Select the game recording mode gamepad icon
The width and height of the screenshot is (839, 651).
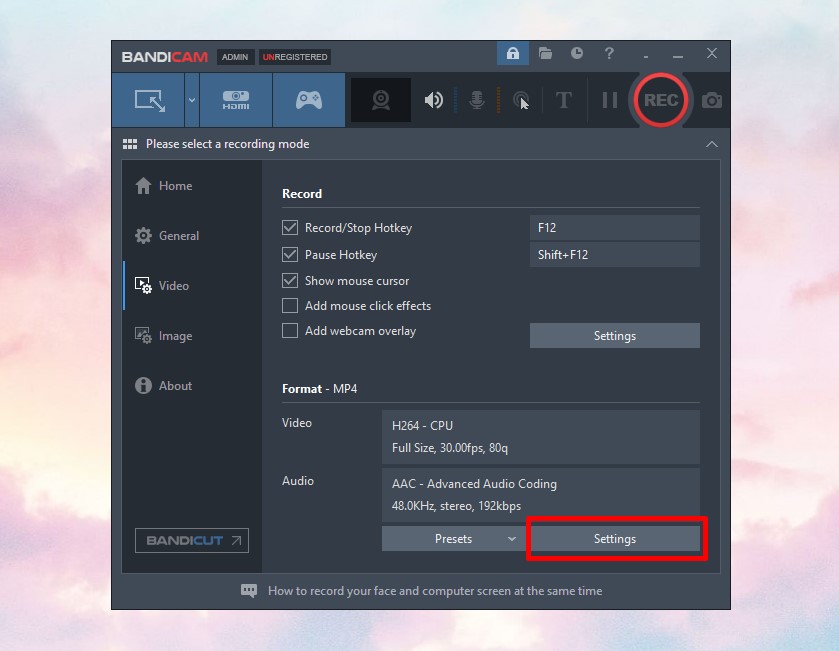coord(309,100)
